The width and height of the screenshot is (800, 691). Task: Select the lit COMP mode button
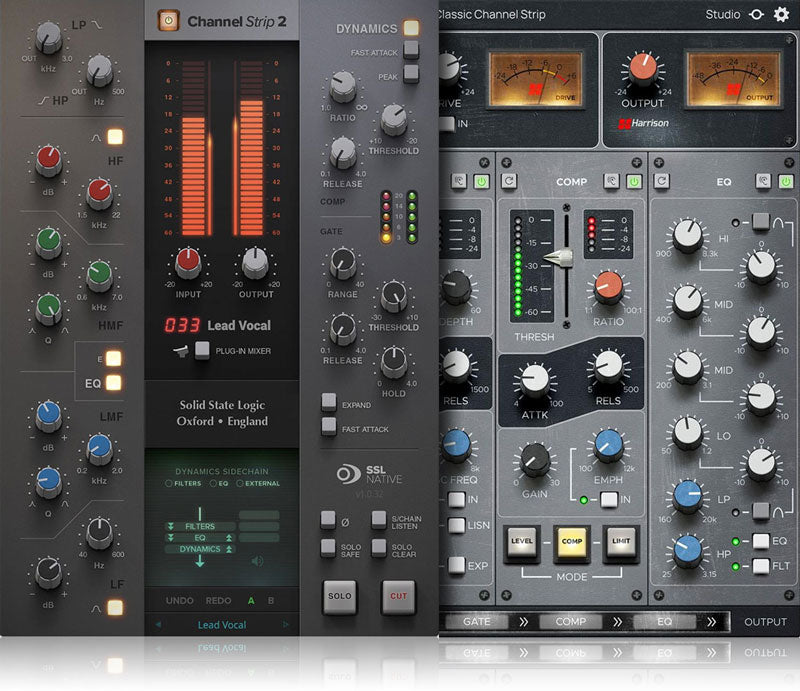[571, 542]
